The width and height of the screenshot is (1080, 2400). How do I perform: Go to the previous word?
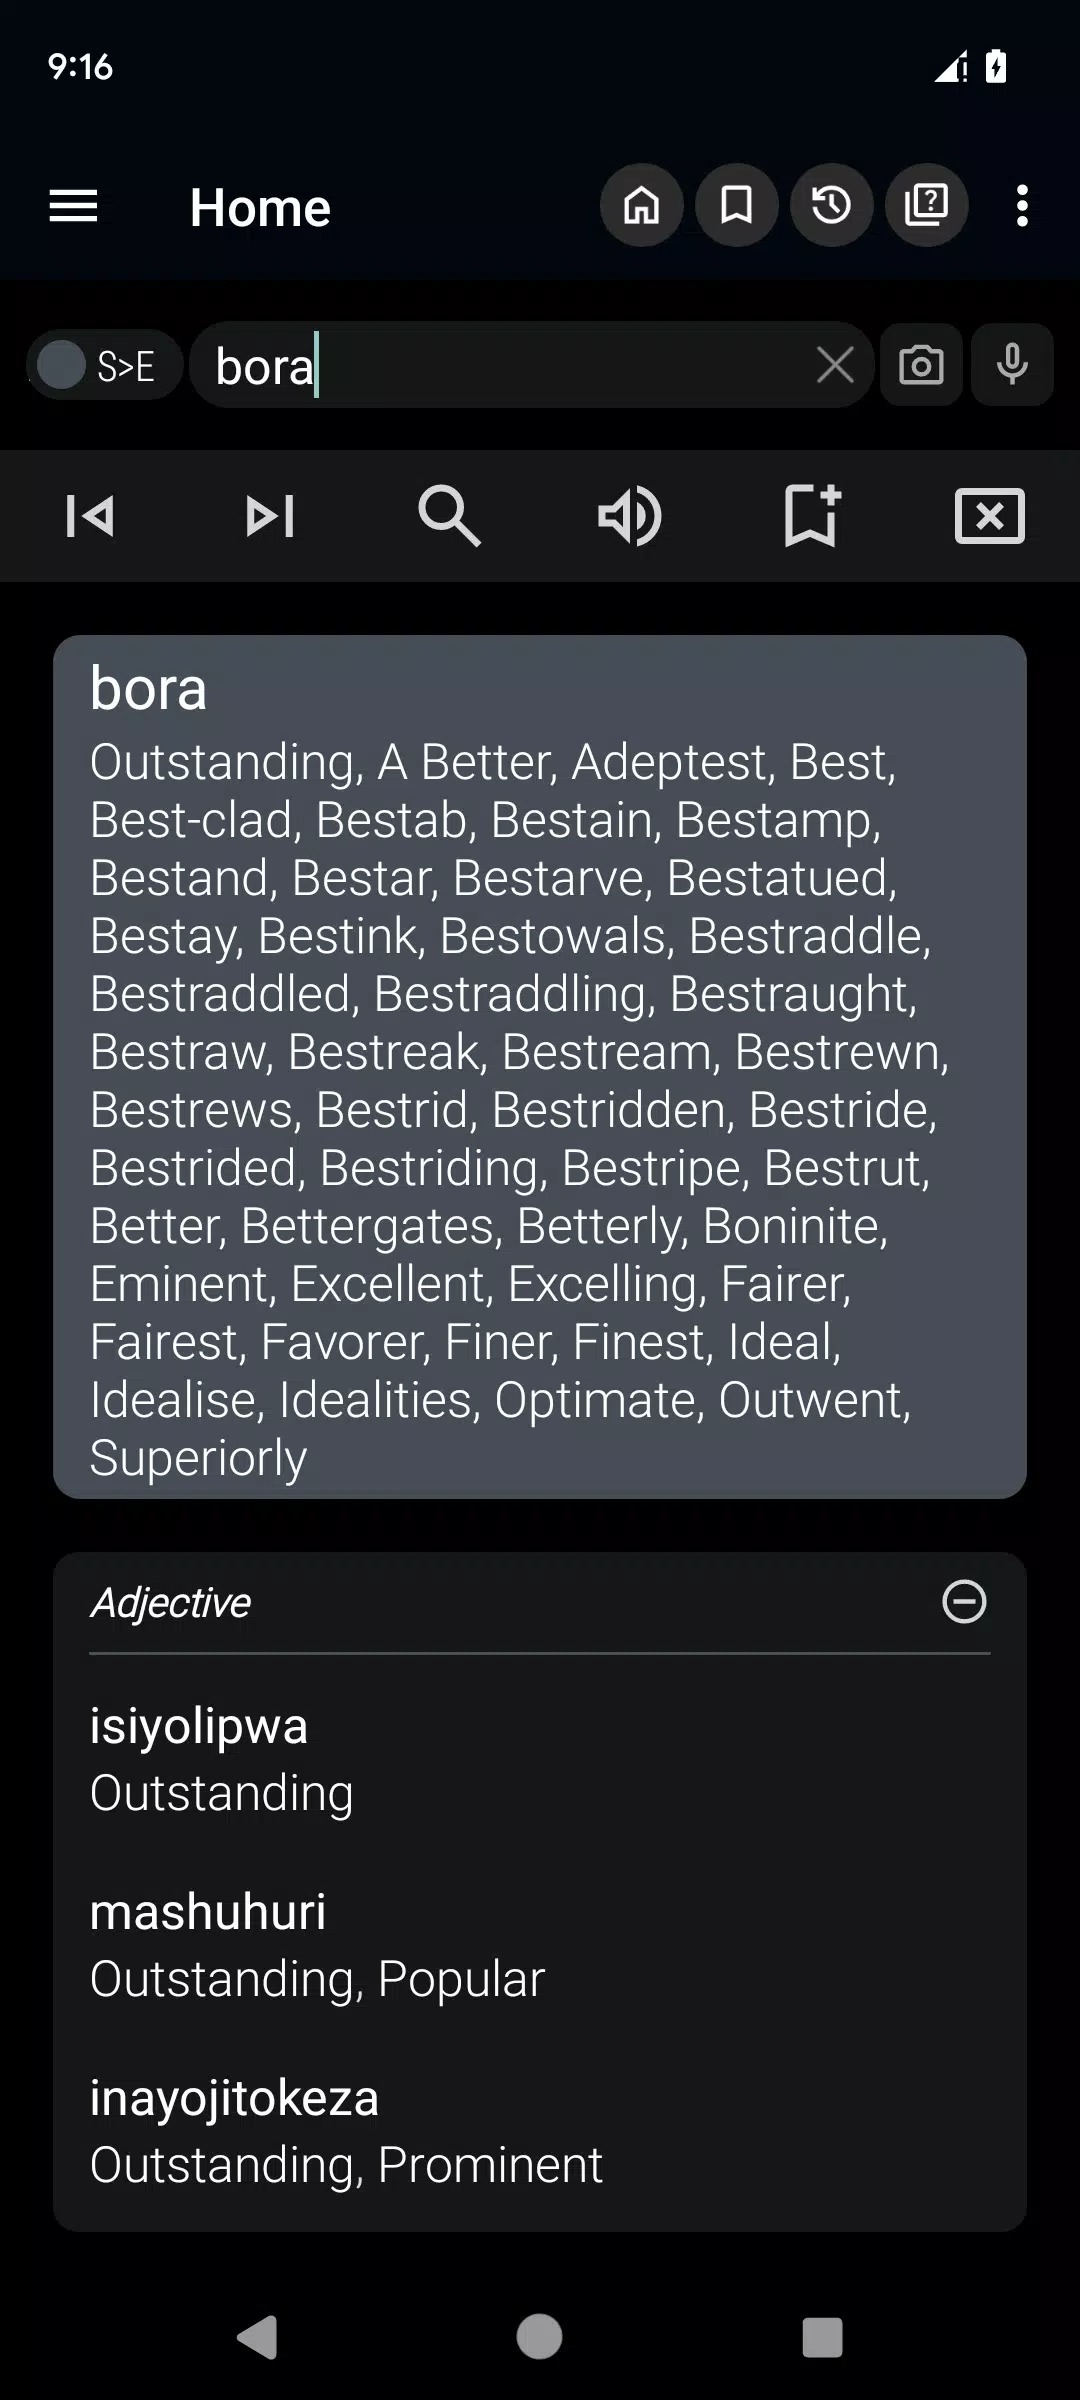[x=90, y=516]
